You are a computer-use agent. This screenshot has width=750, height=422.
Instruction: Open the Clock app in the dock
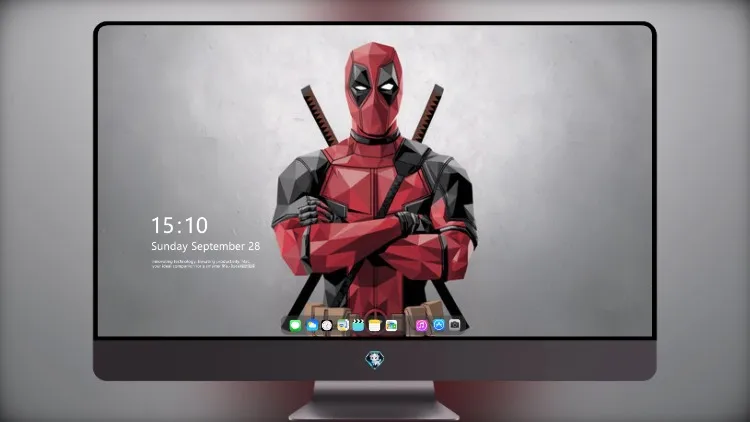coord(327,325)
